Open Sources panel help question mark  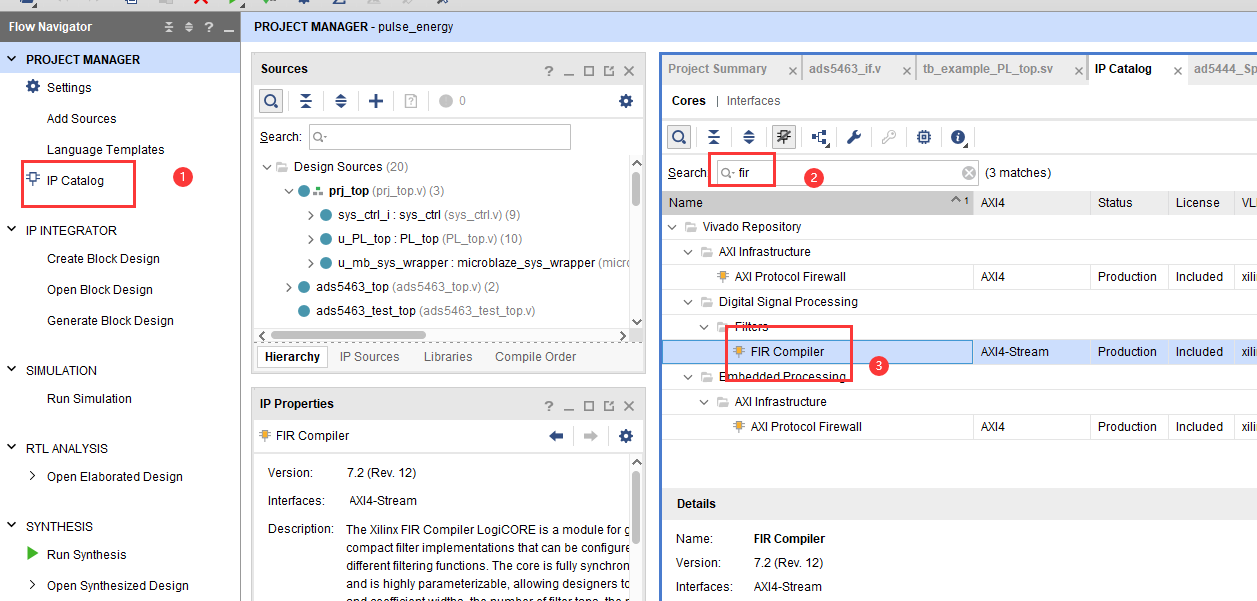[549, 71]
